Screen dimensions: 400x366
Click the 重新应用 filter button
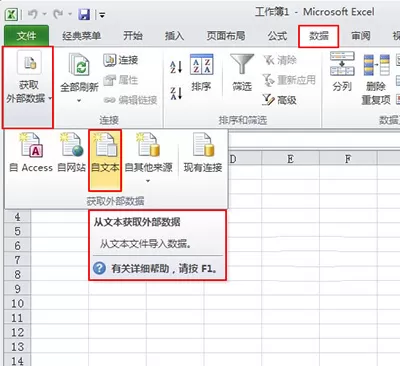click(x=289, y=80)
